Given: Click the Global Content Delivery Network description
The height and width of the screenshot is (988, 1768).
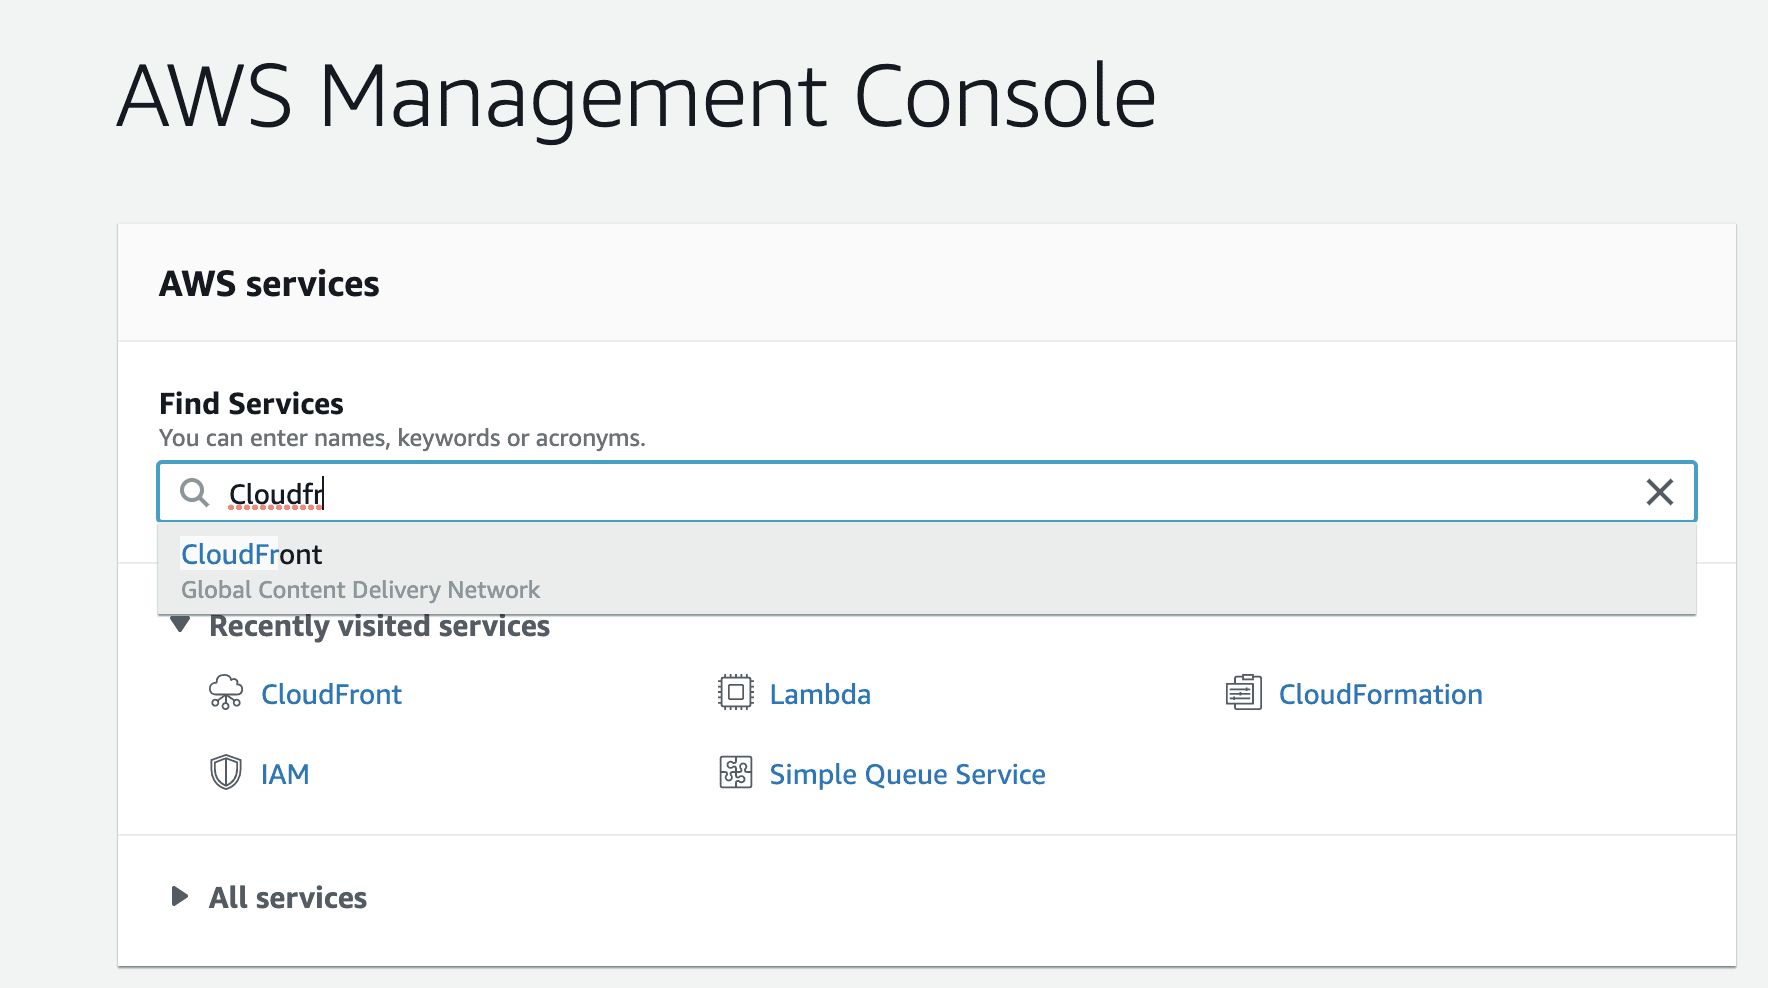Looking at the screenshot, I should click(x=360, y=590).
